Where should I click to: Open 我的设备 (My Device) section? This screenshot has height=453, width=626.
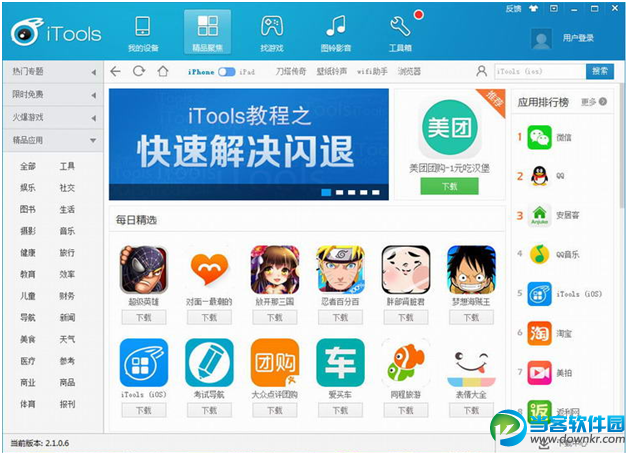pyautogui.click(x=143, y=34)
